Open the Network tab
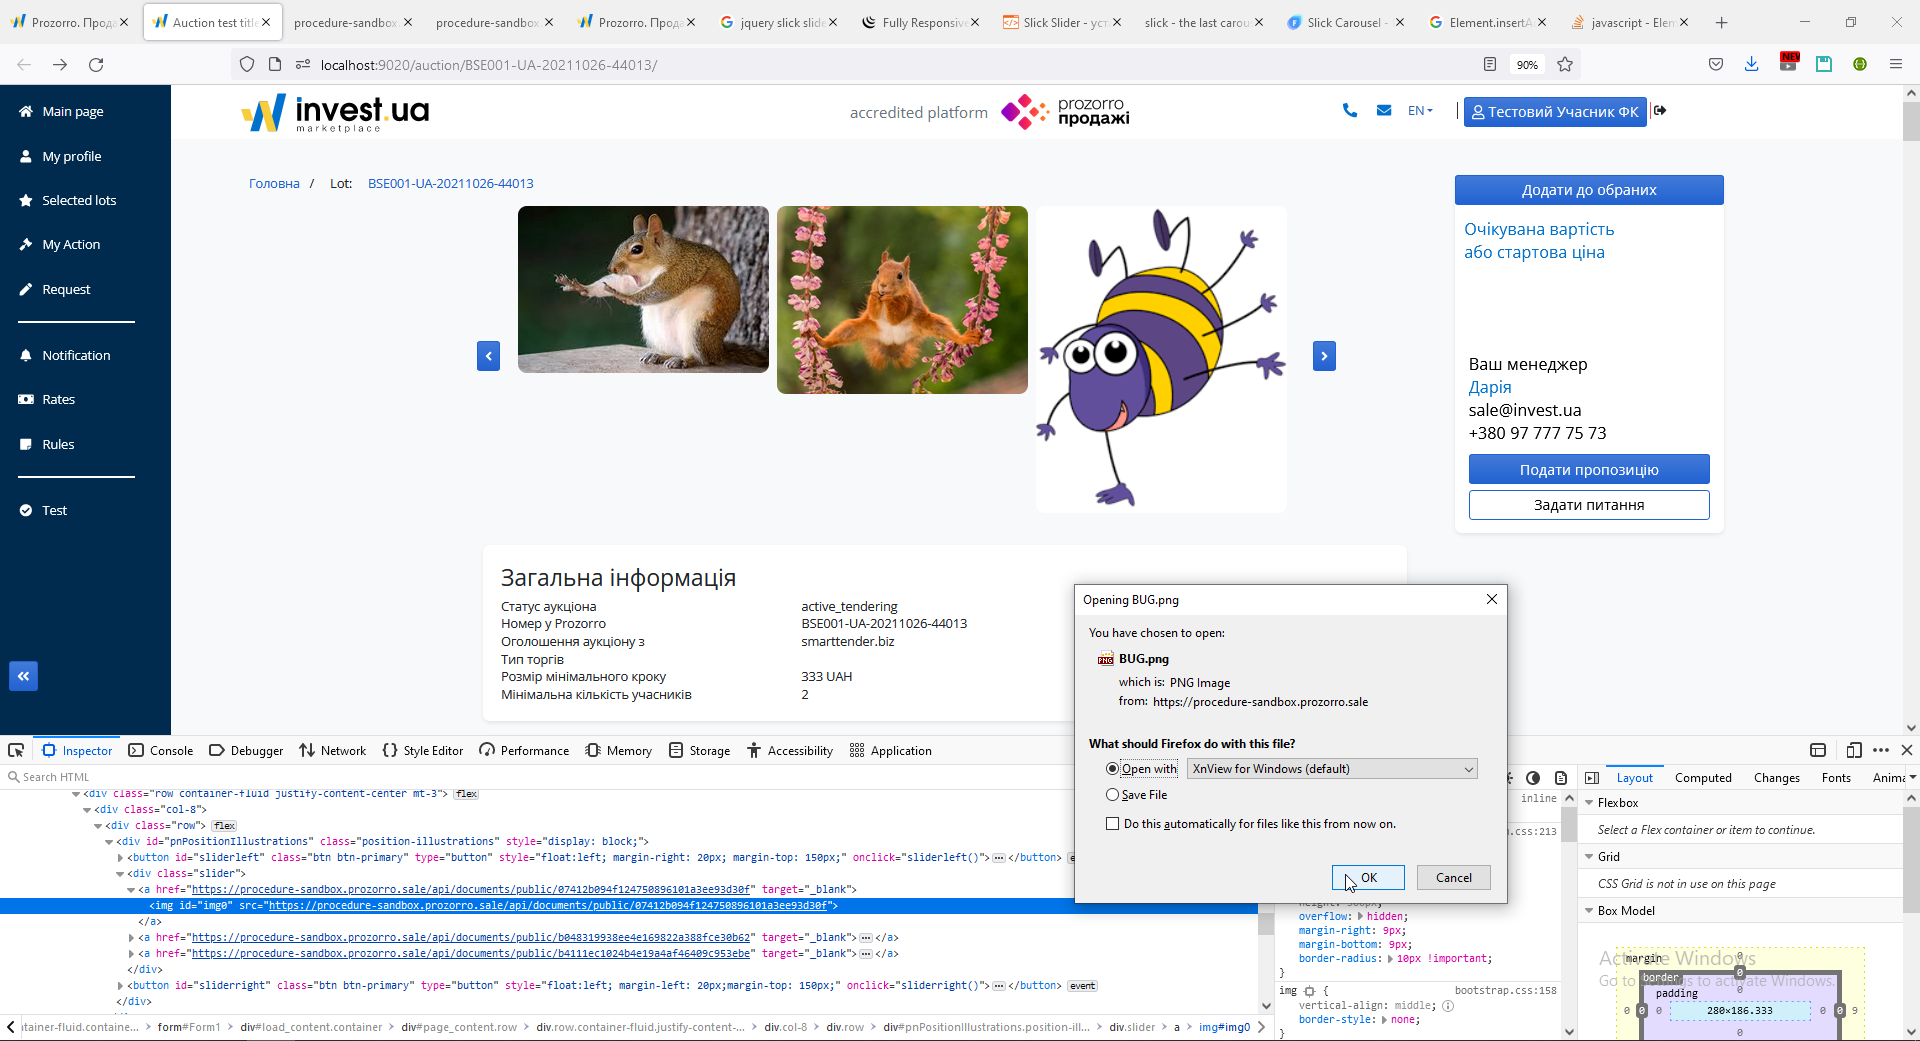 tap(333, 751)
